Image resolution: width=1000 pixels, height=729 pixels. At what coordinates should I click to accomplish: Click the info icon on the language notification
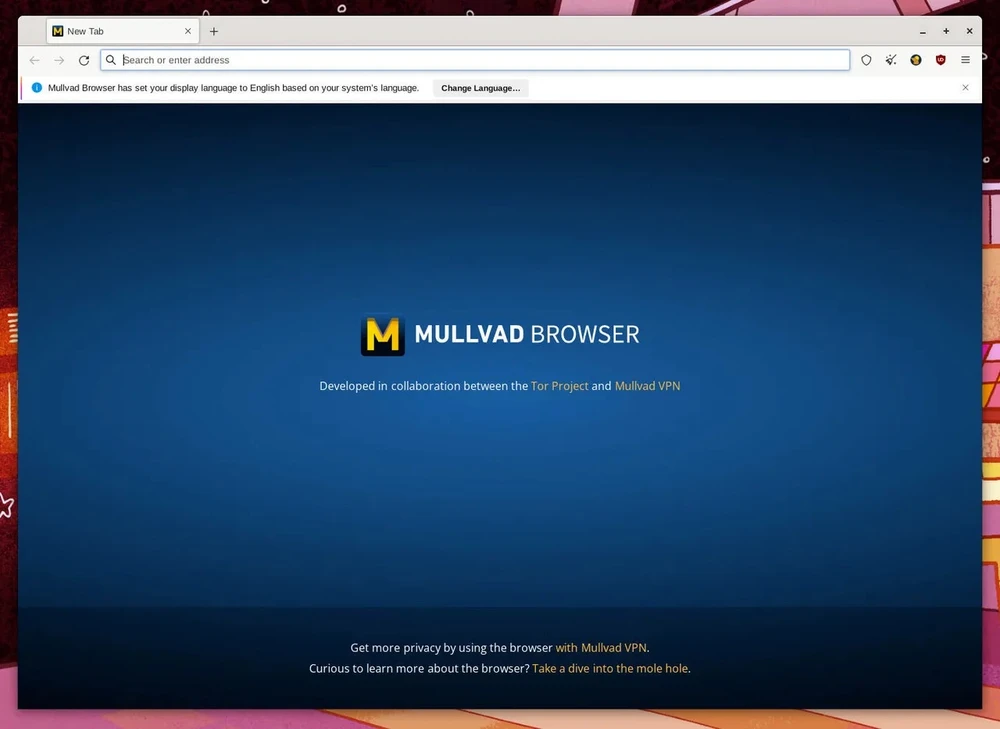pos(37,88)
